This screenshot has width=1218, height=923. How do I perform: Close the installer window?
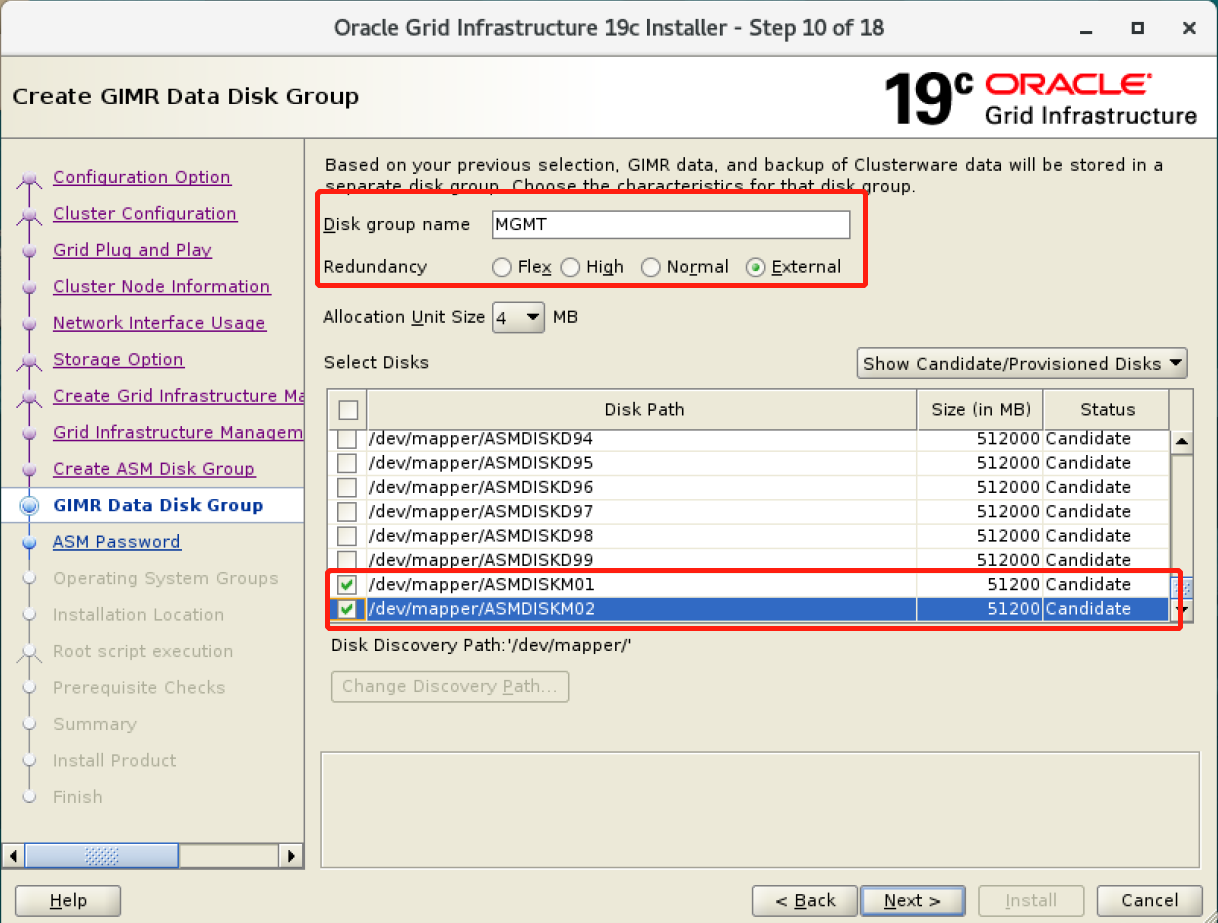pyautogui.click(x=1189, y=28)
